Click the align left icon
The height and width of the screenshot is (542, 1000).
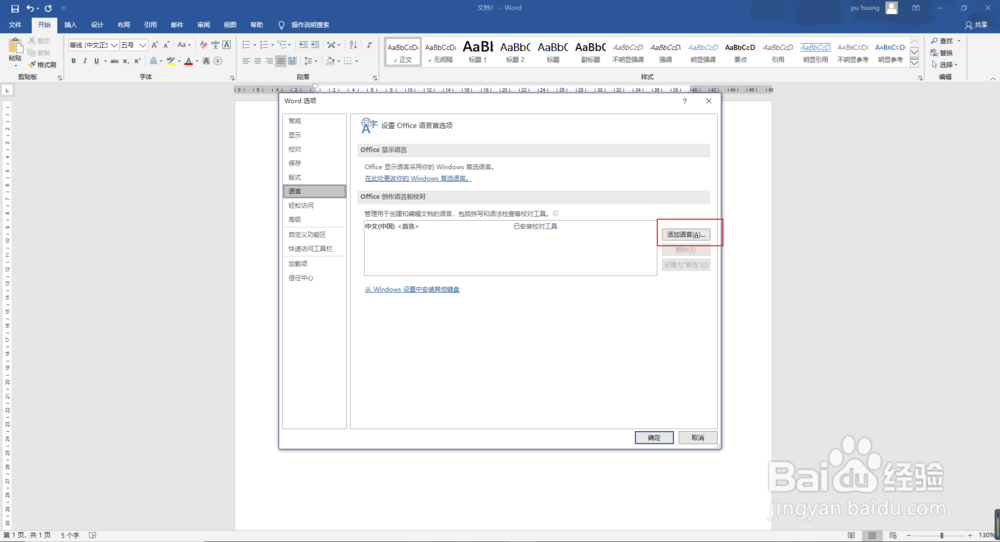246,61
